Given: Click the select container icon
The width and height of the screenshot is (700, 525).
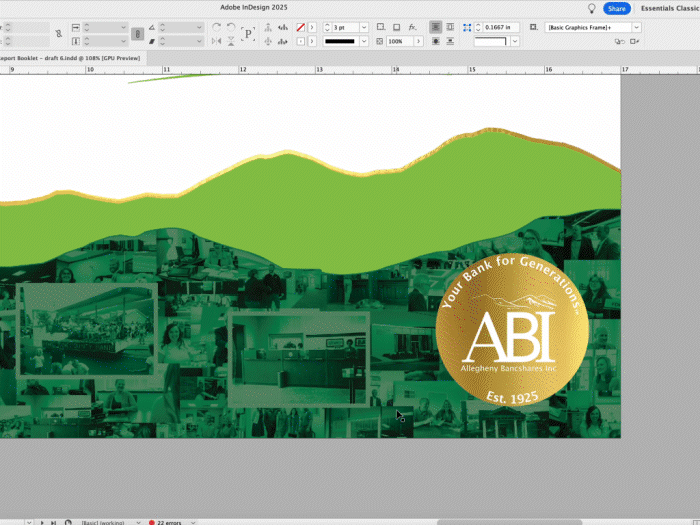Looking at the screenshot, I should 268,27.
